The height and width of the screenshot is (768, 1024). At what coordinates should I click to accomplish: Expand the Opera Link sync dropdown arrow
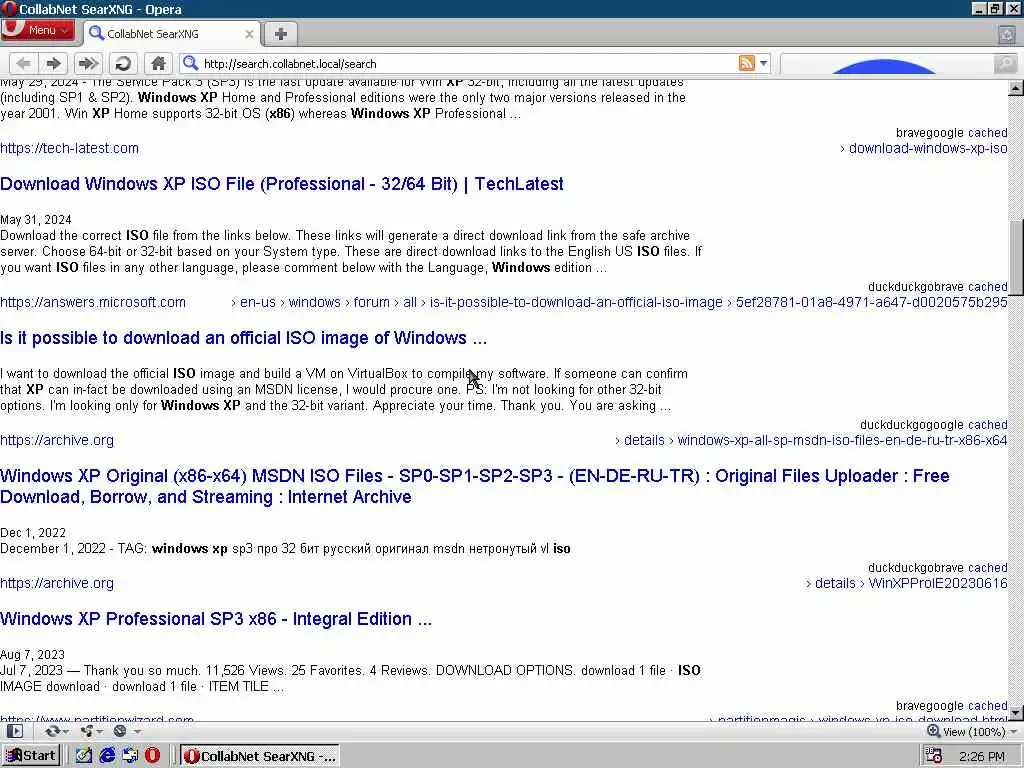tap(66, 731)
